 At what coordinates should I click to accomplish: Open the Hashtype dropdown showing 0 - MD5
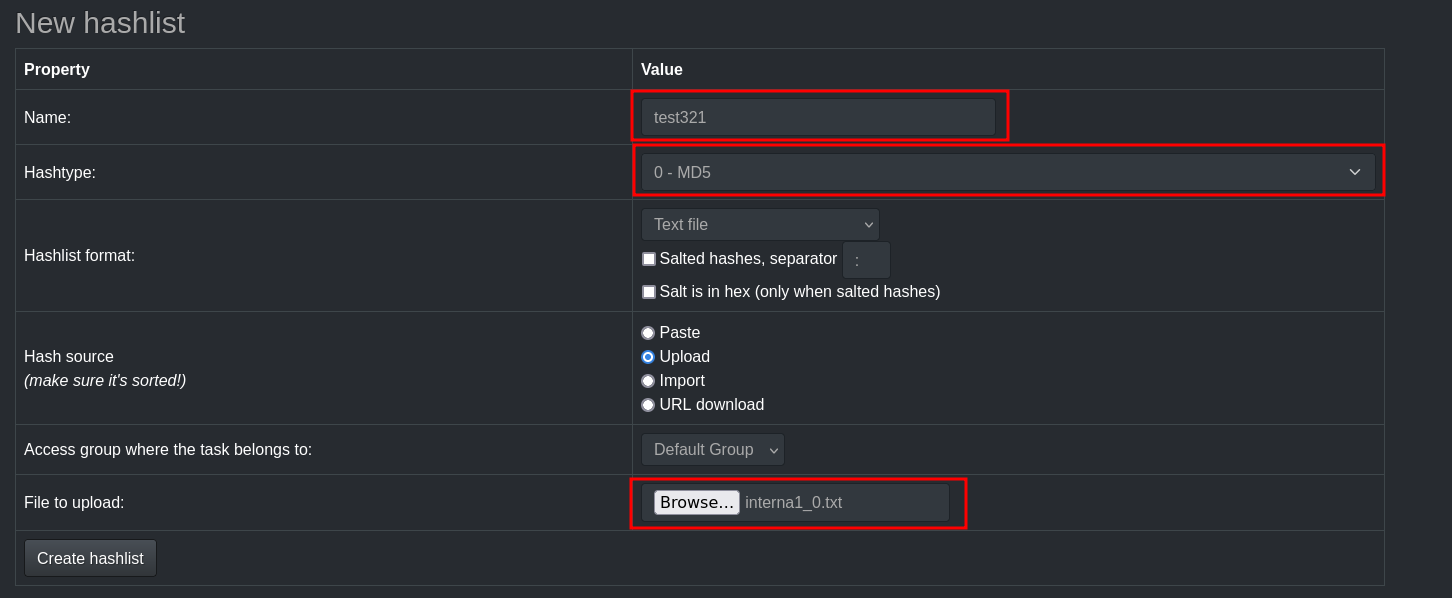point(1008,172)
